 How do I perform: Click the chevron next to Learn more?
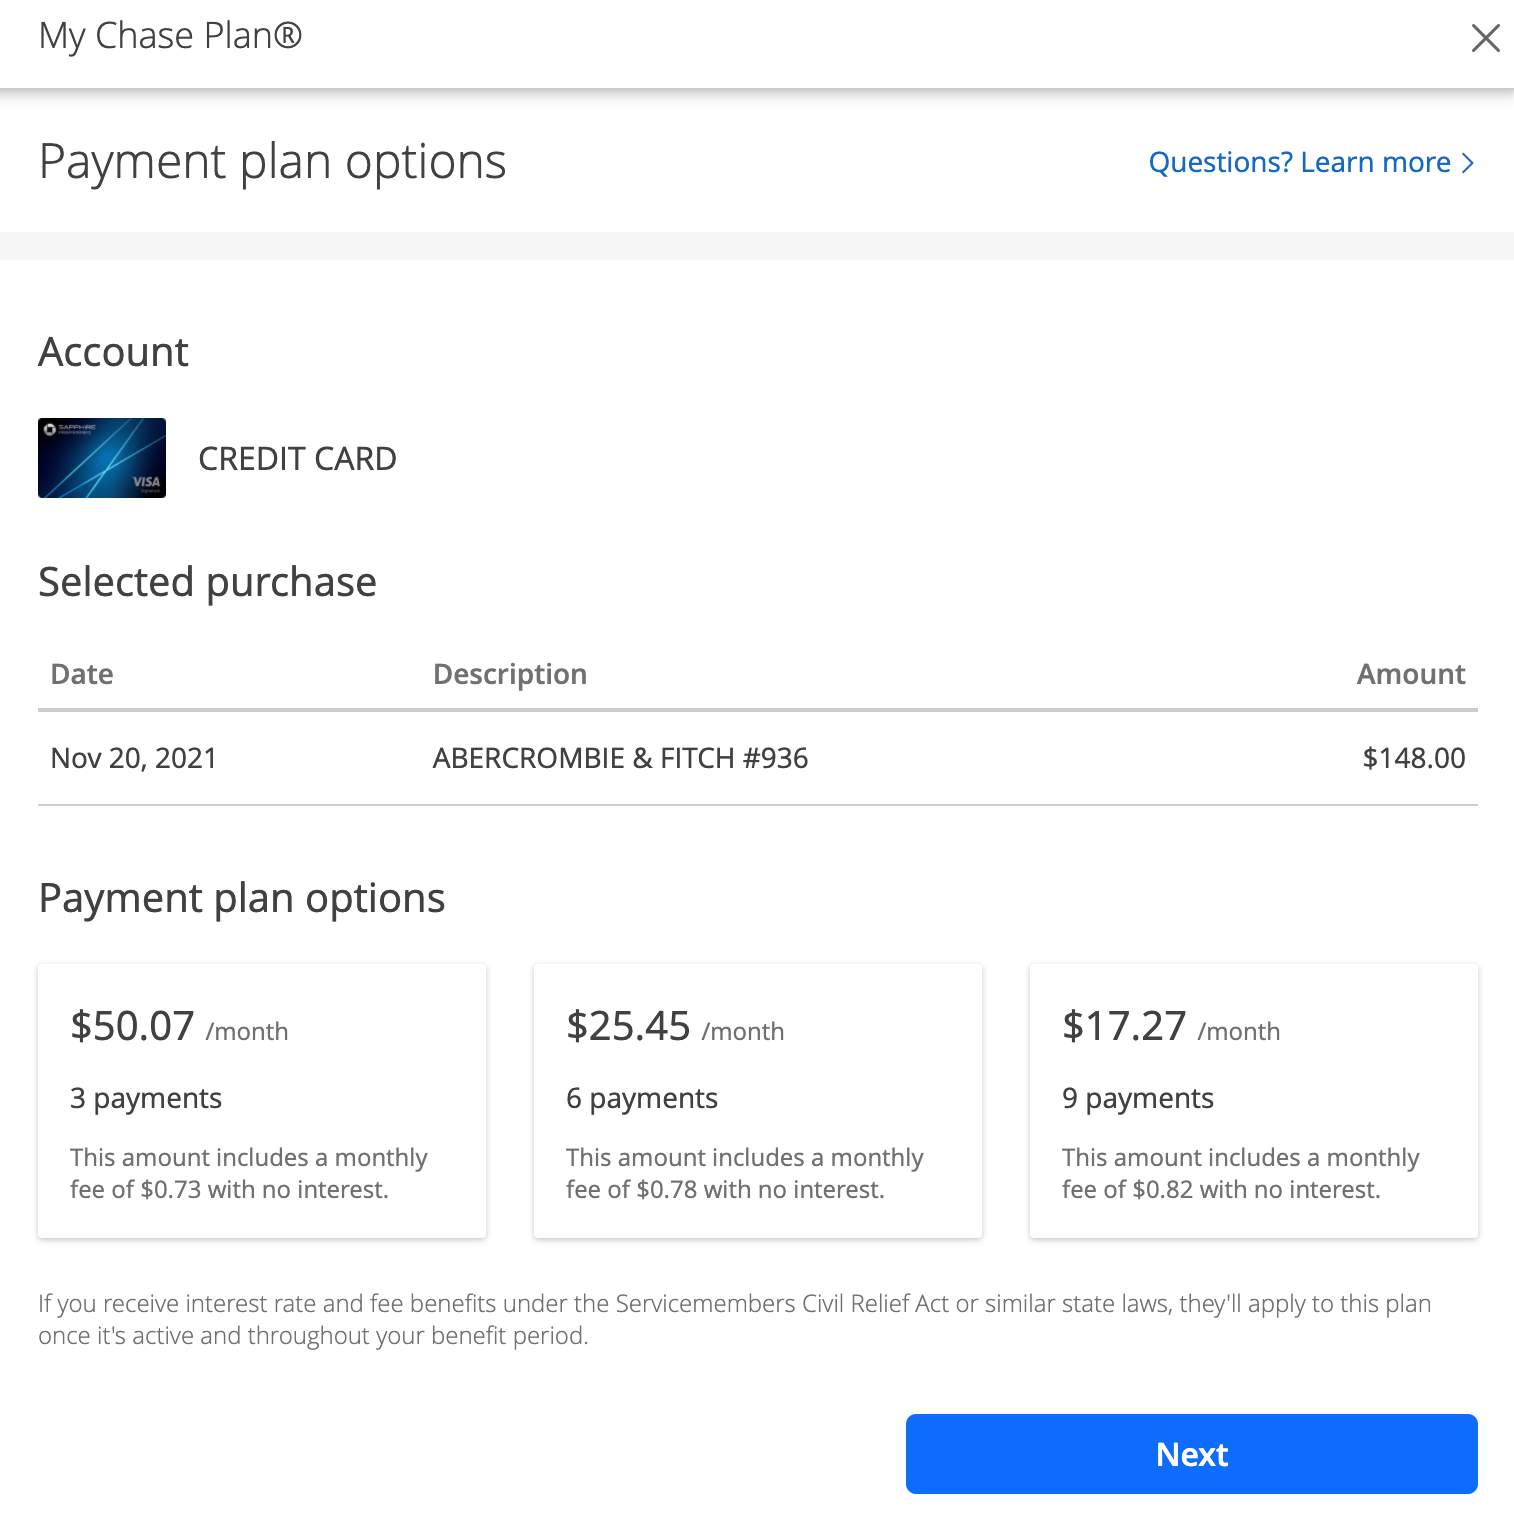point(1467,163)
